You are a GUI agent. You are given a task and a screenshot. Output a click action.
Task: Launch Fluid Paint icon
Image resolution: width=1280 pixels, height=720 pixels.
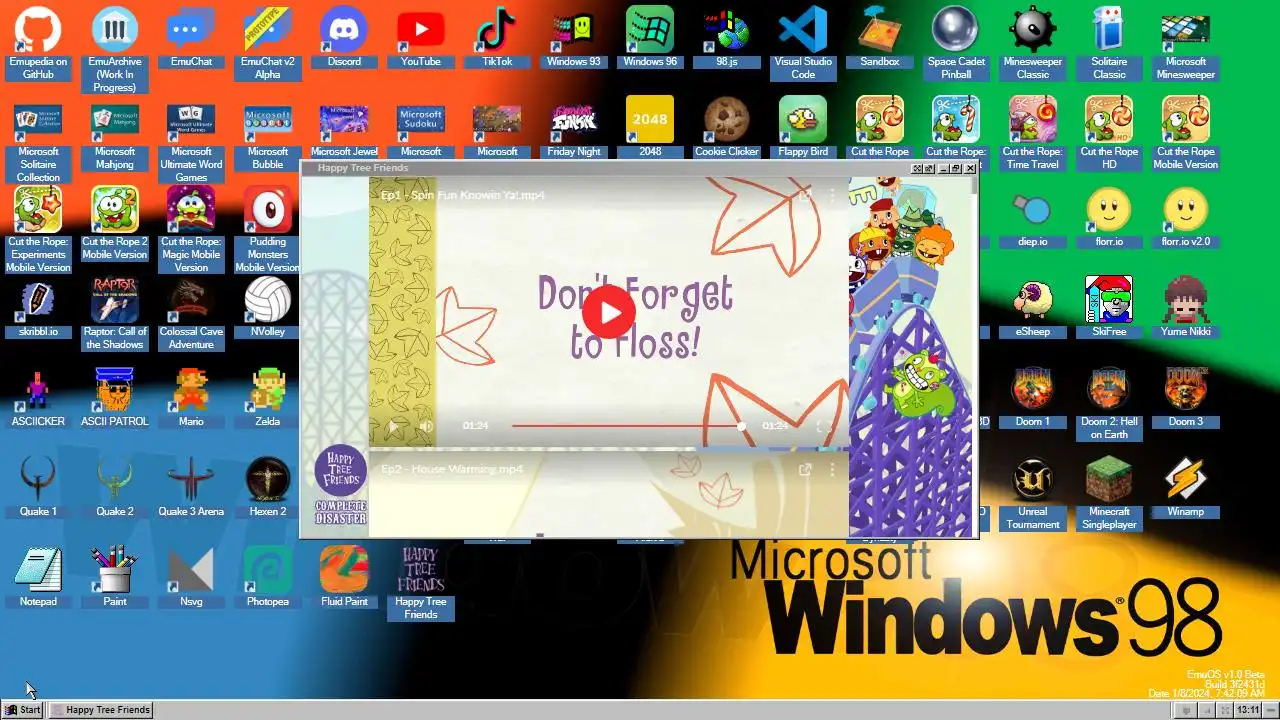click(x=344, y=577)
